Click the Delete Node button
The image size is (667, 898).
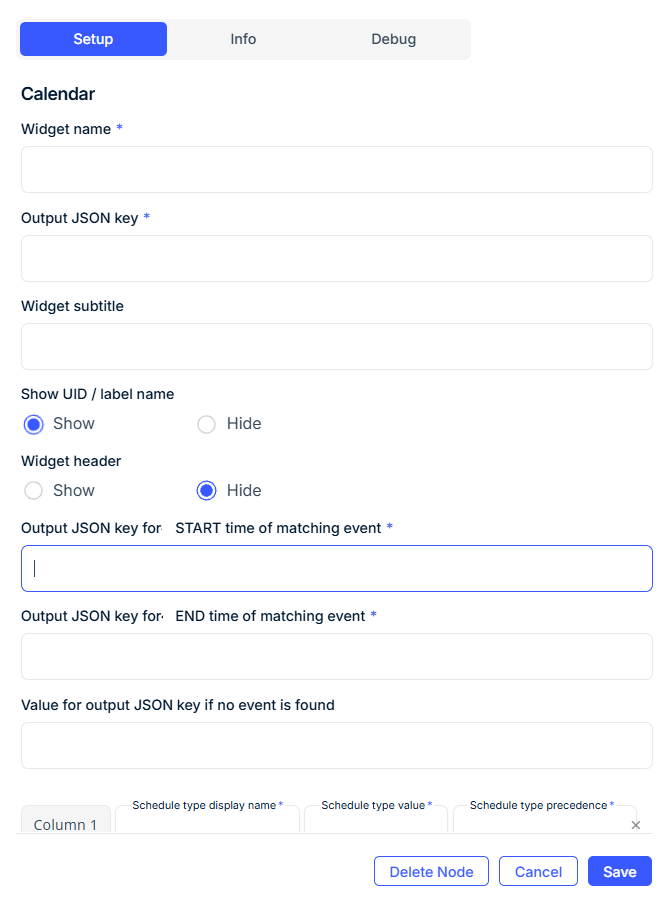(431, 870)
